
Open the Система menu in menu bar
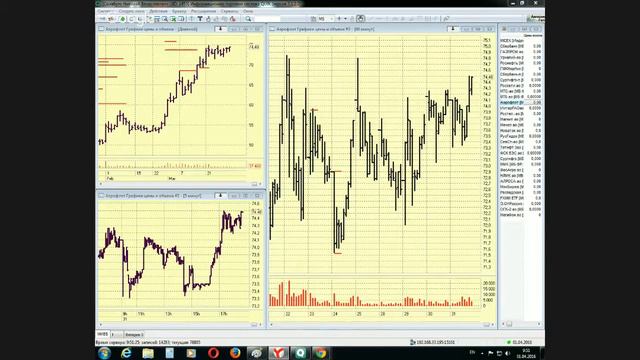(104, 11)
